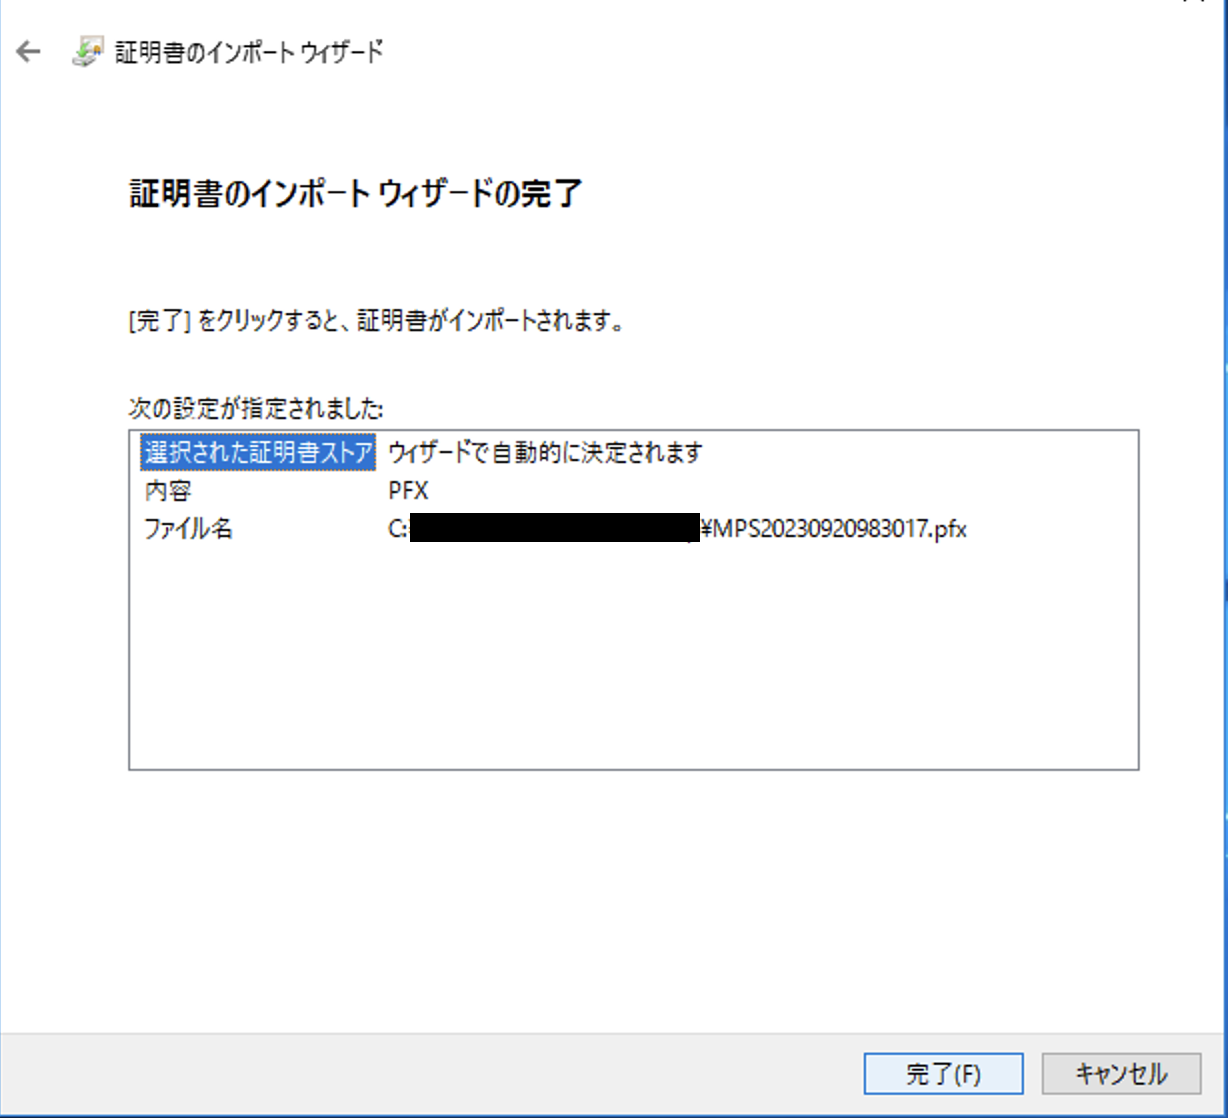This screenshot has width=1228, height=1118.
Task: Click the blacked-out part of the file path
Action: pyautogui.click(x=554, y=528)
